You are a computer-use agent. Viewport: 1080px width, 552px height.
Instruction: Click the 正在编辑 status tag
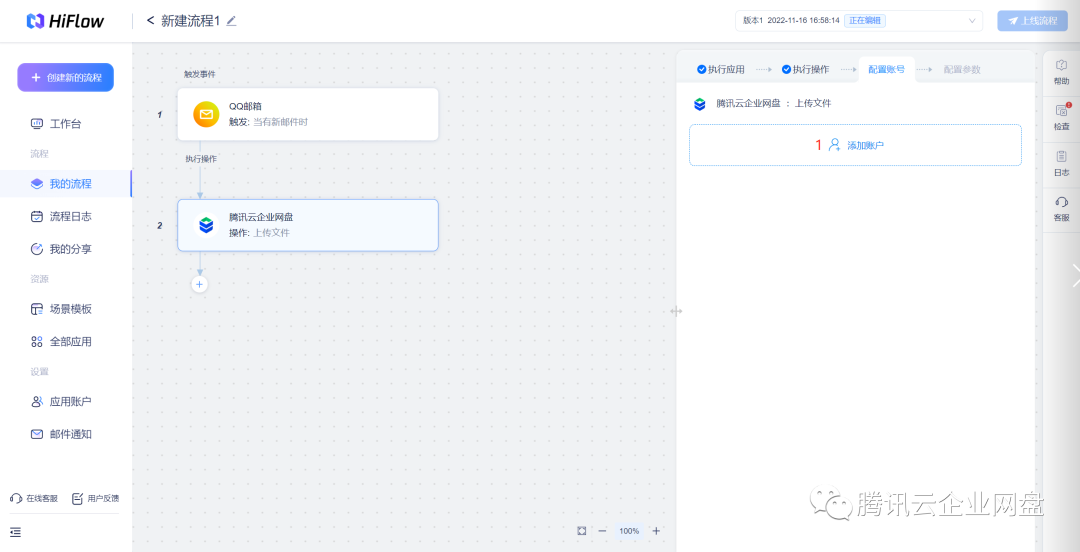coord(864,21)
